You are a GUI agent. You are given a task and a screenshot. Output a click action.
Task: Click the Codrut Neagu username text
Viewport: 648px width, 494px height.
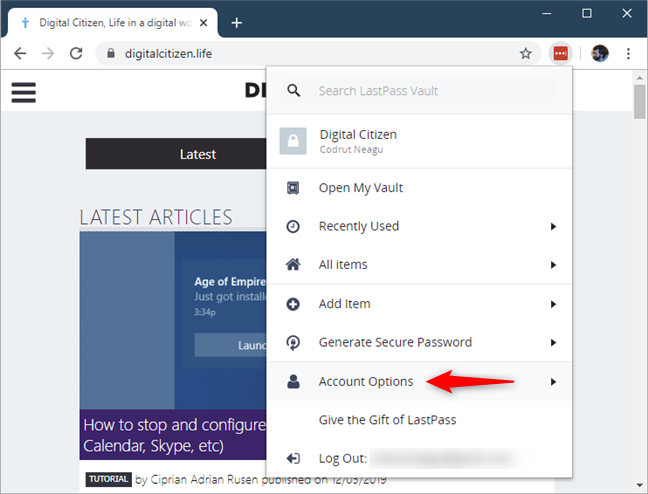(351, 150)
